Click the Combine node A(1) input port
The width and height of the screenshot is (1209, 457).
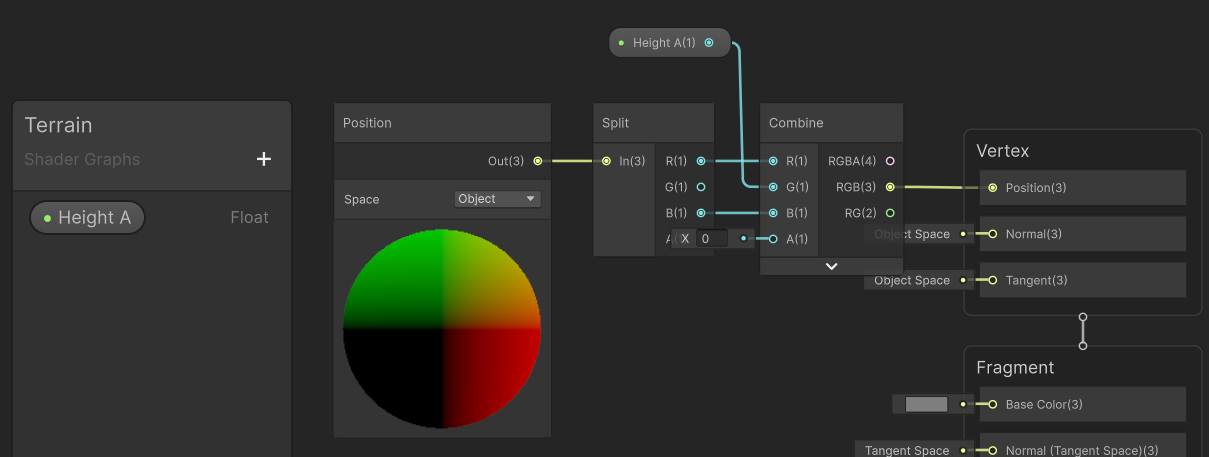pyautogui.click(x=773, y=239)
